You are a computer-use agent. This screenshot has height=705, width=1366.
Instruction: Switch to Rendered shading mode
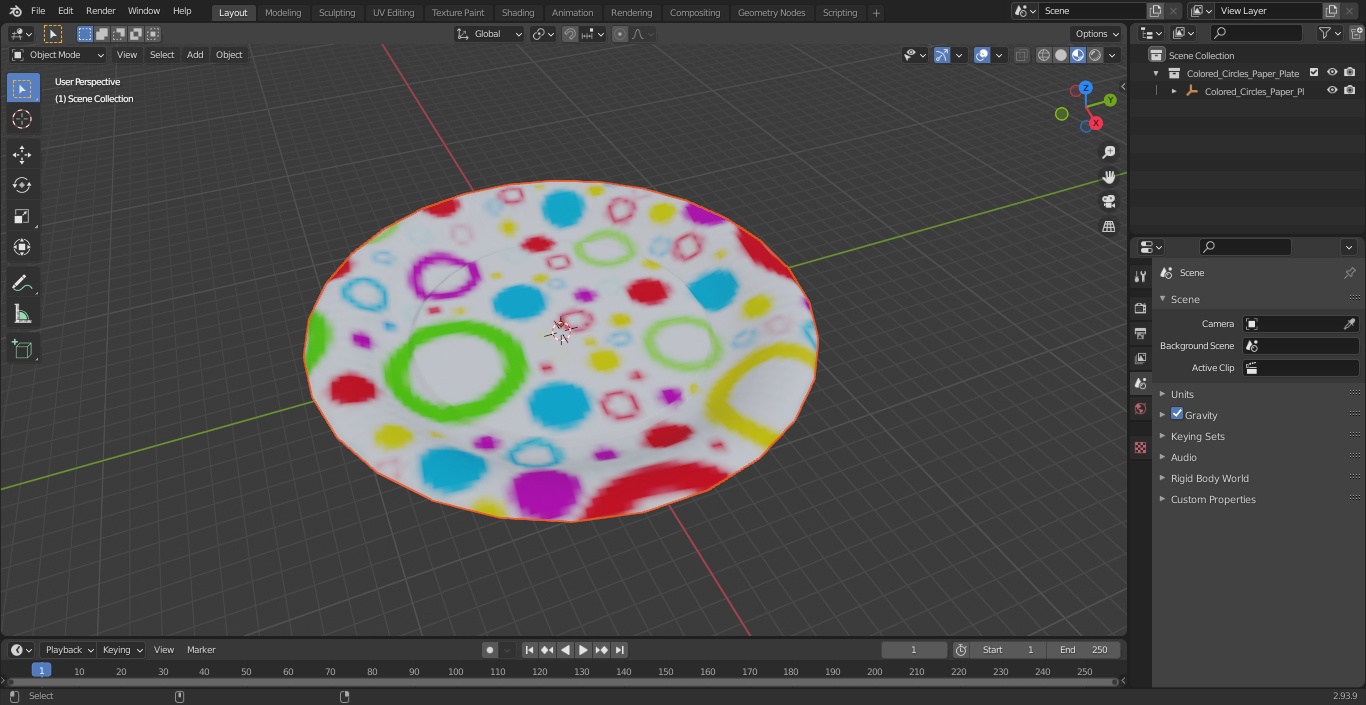[x=1095, y=55]
